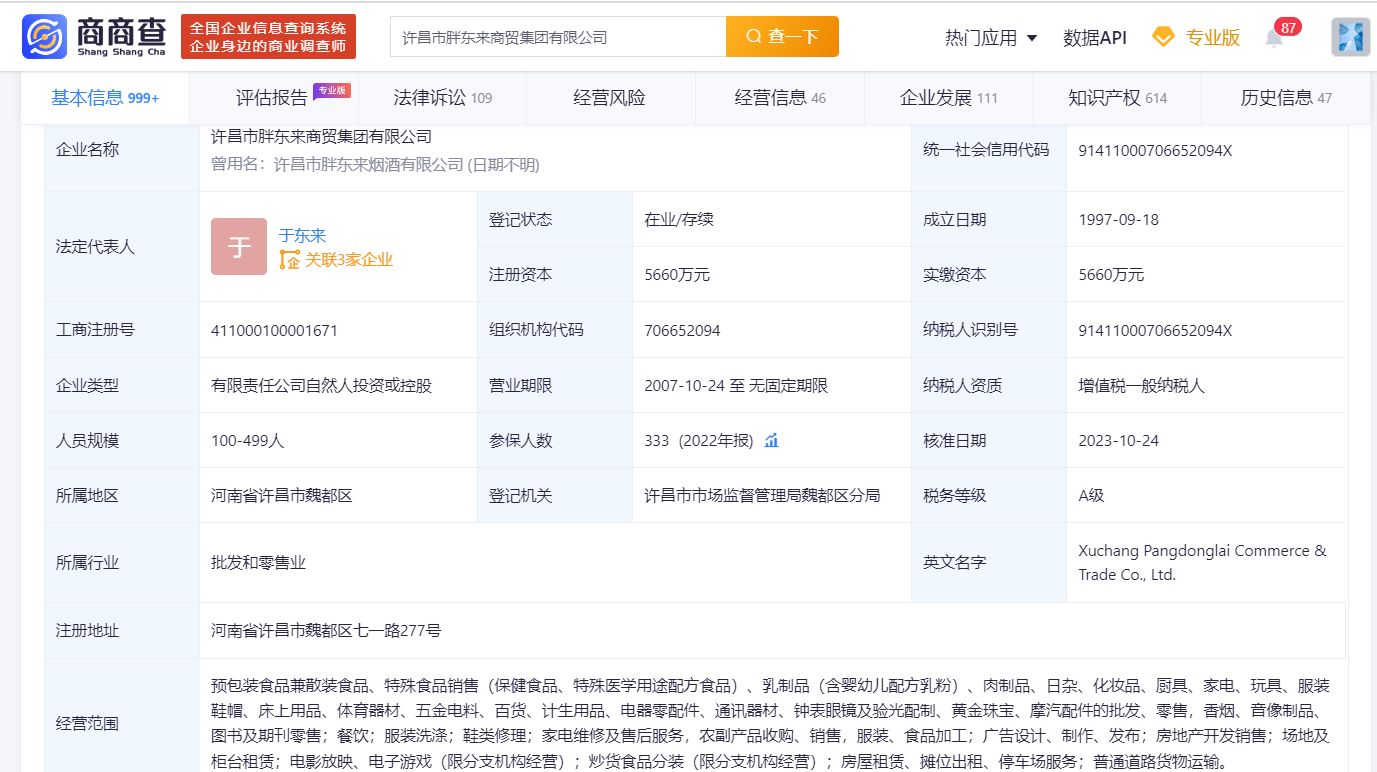Select the 经营风险 tab
1377x772 pixels.
coord(609,97)
